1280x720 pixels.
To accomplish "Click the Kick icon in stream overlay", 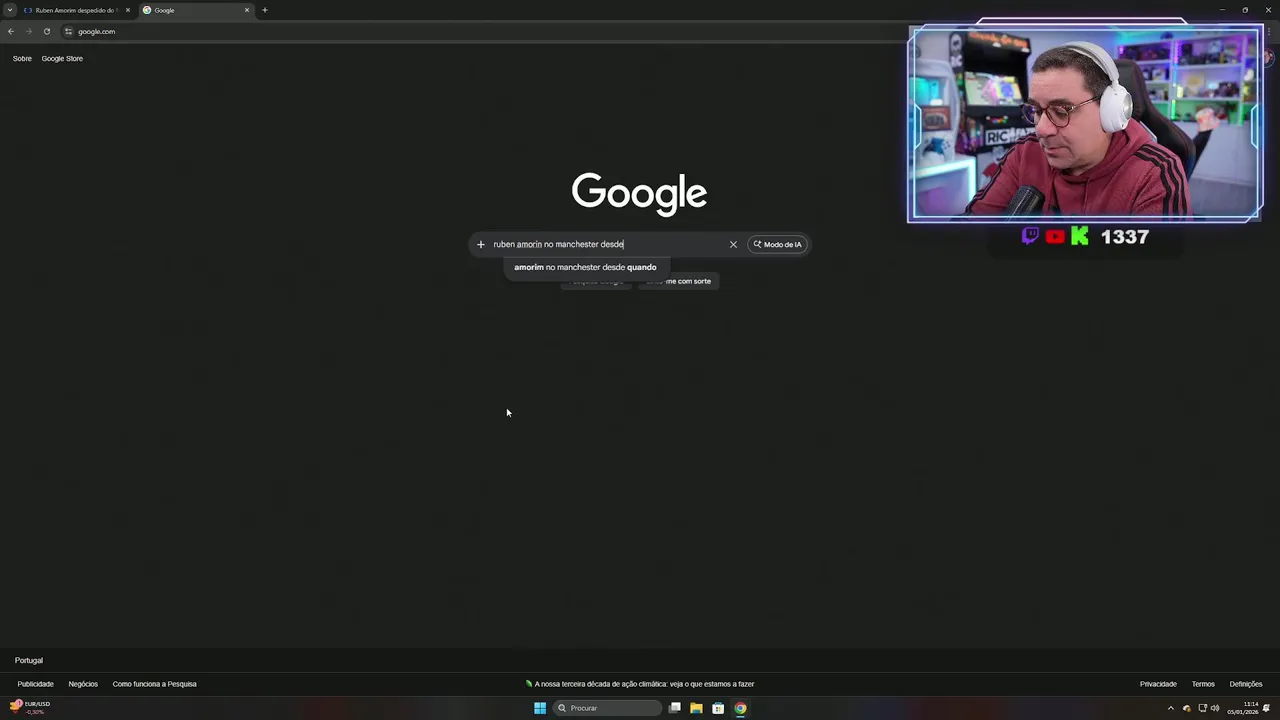I will click(x=1079, y=236).
